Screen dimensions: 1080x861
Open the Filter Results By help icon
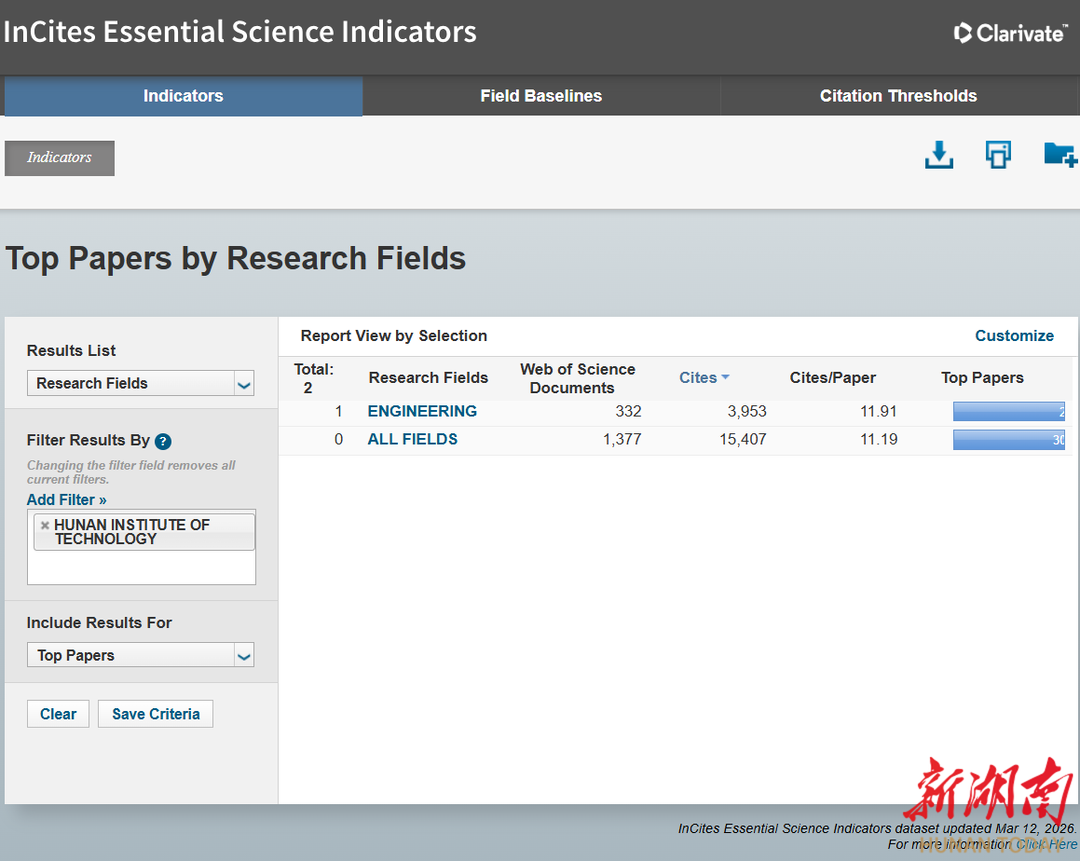click(x=163, y=441)
